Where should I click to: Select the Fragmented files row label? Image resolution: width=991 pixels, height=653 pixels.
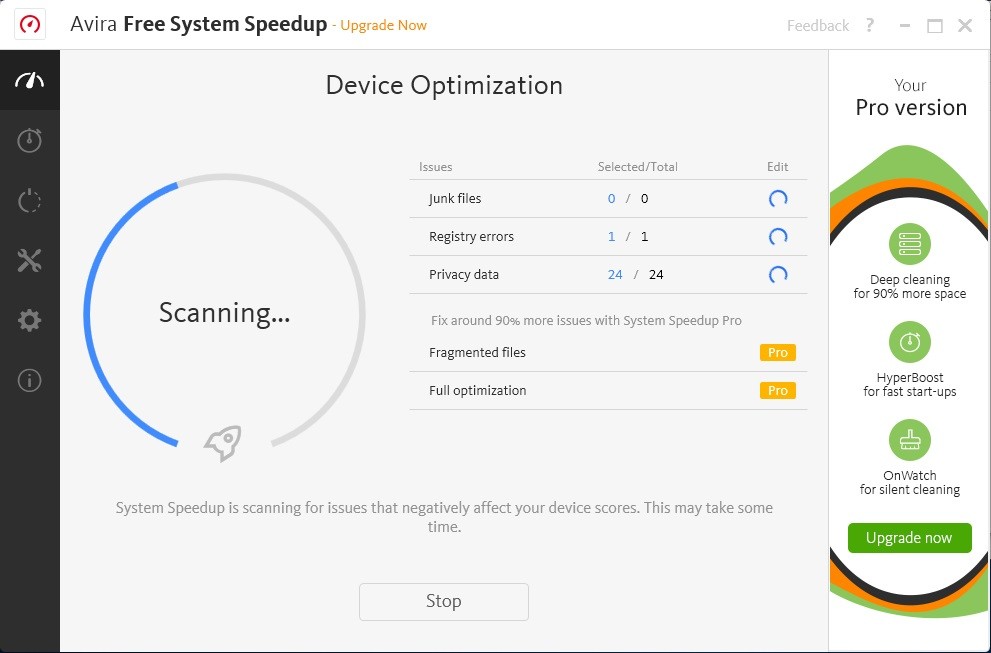[477, 353]
